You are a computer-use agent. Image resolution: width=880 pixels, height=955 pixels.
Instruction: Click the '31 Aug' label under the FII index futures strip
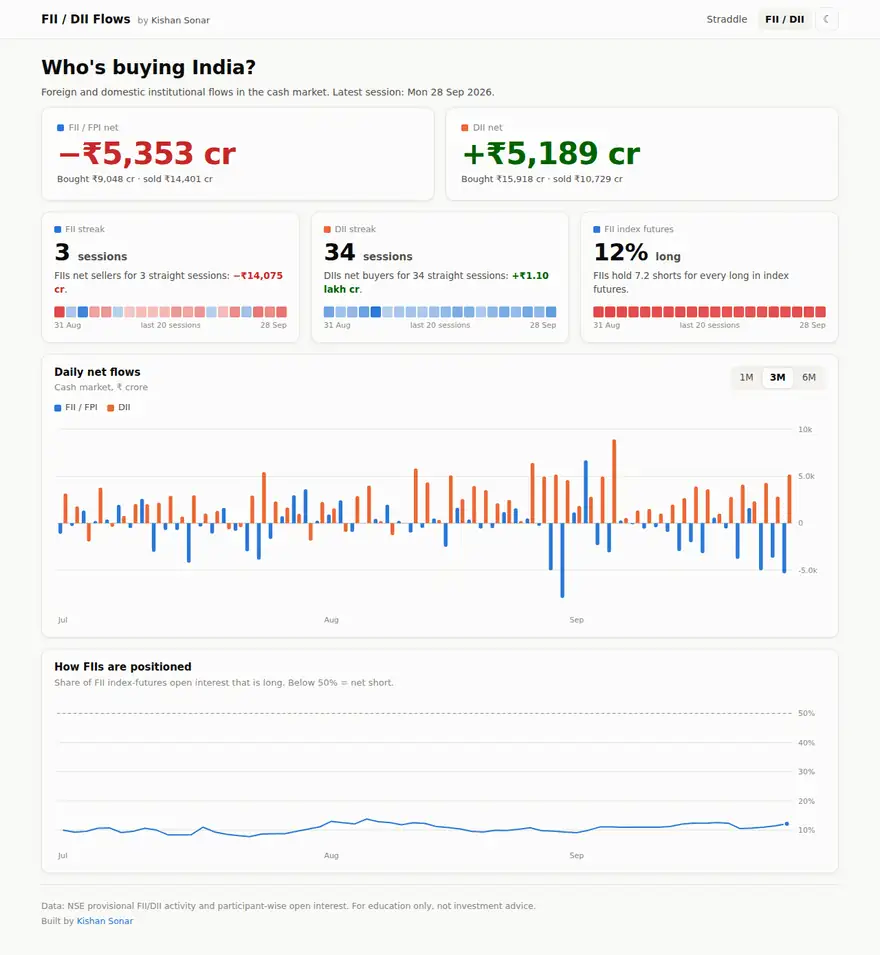click(607, 325)
